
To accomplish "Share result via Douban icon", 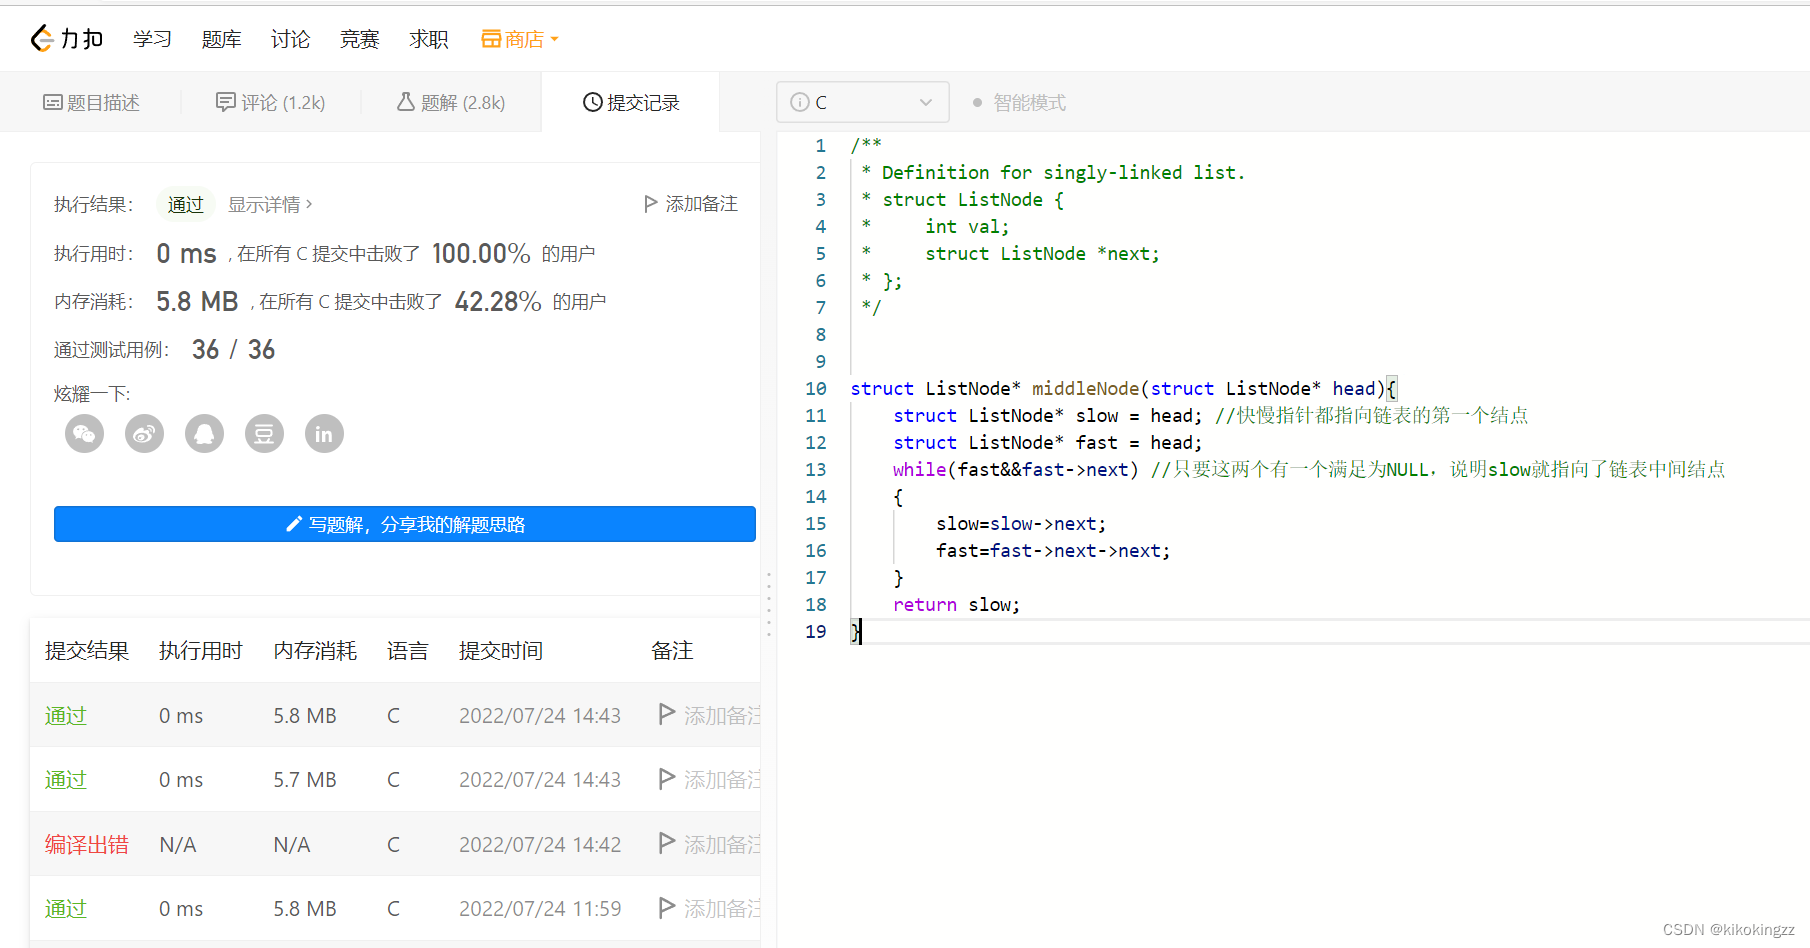I will 264,434.
